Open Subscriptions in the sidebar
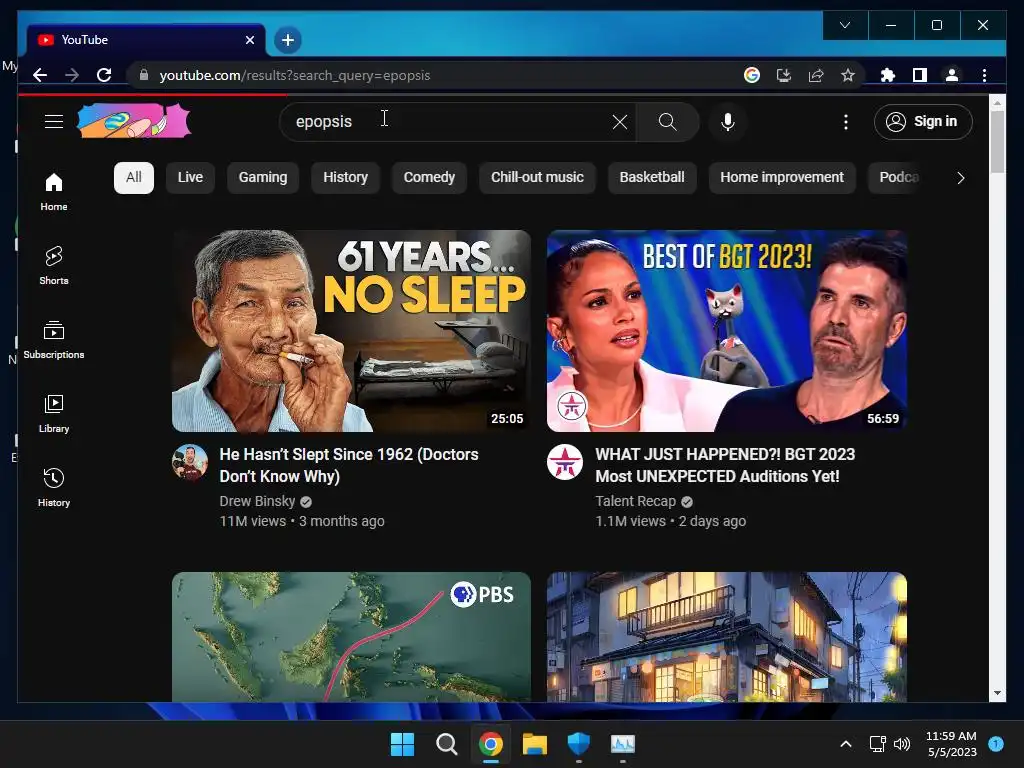Image resolution: width=1024 pixels, height=768 pixels. (x=54, y=340)
